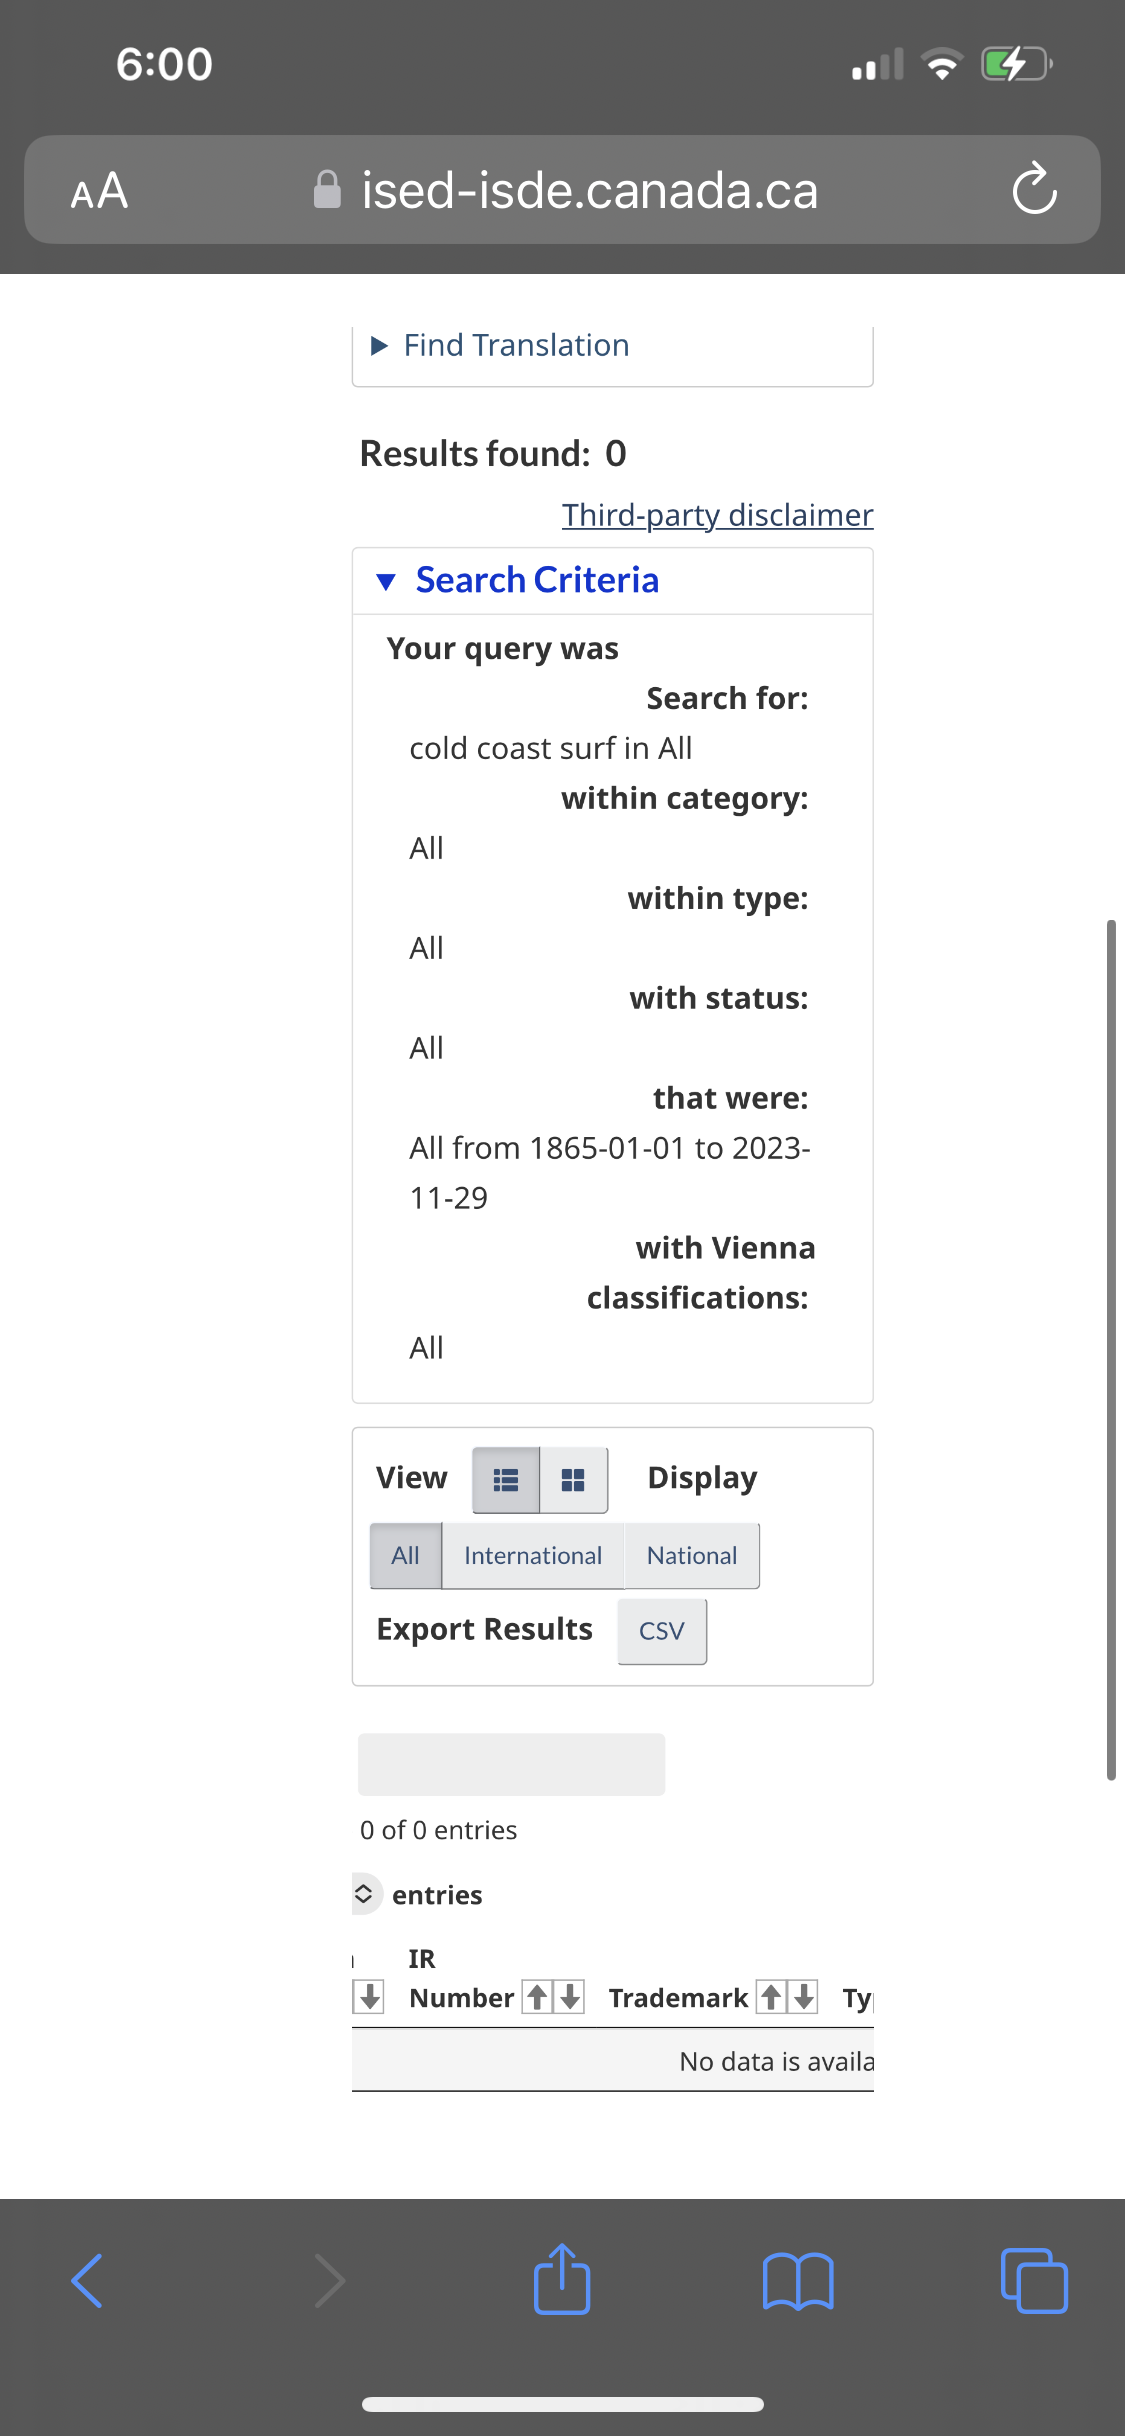Open the bookmarks book icon

pos(797,2281)
